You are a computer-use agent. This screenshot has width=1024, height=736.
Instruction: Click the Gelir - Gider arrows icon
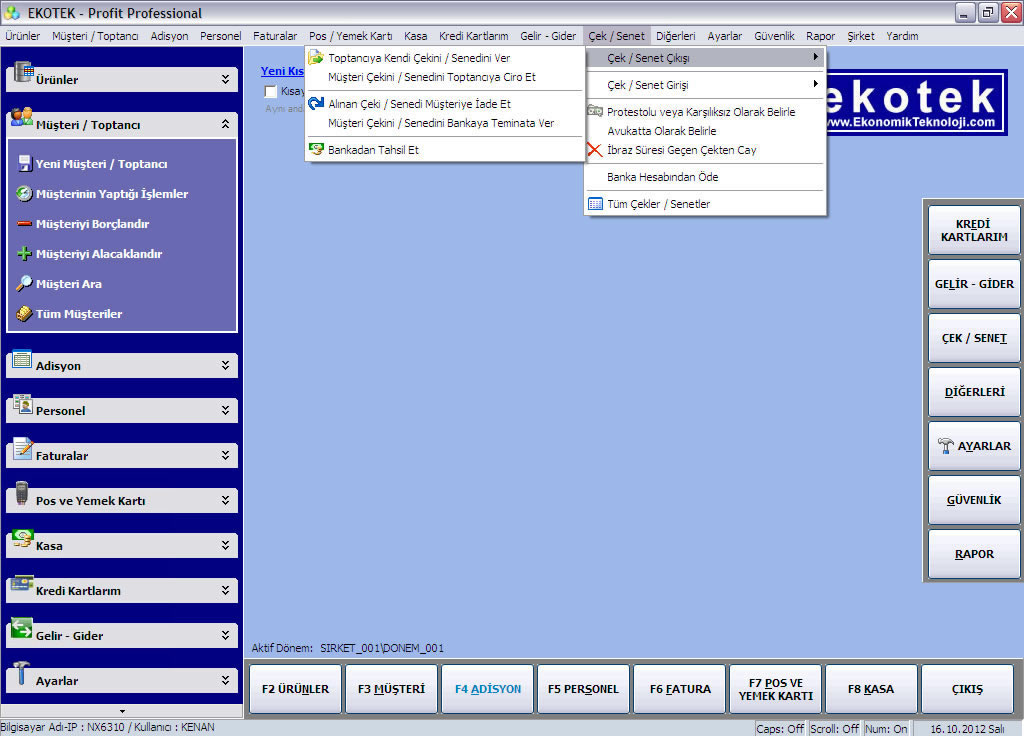point(22,628)
